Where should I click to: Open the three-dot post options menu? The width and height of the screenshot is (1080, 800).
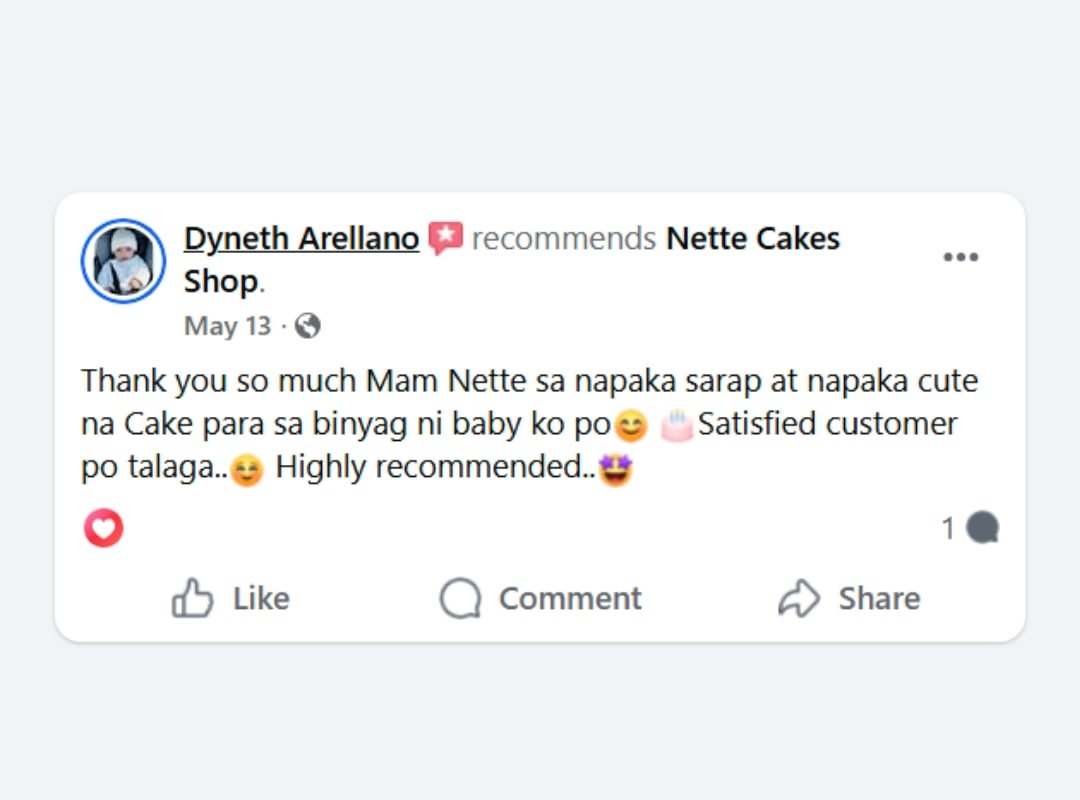coord(961,257)
